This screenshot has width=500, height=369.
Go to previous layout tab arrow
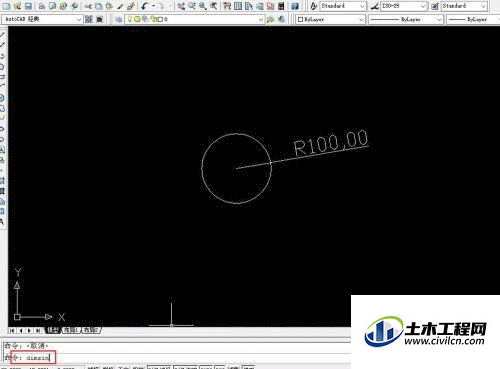pos(21,330)
